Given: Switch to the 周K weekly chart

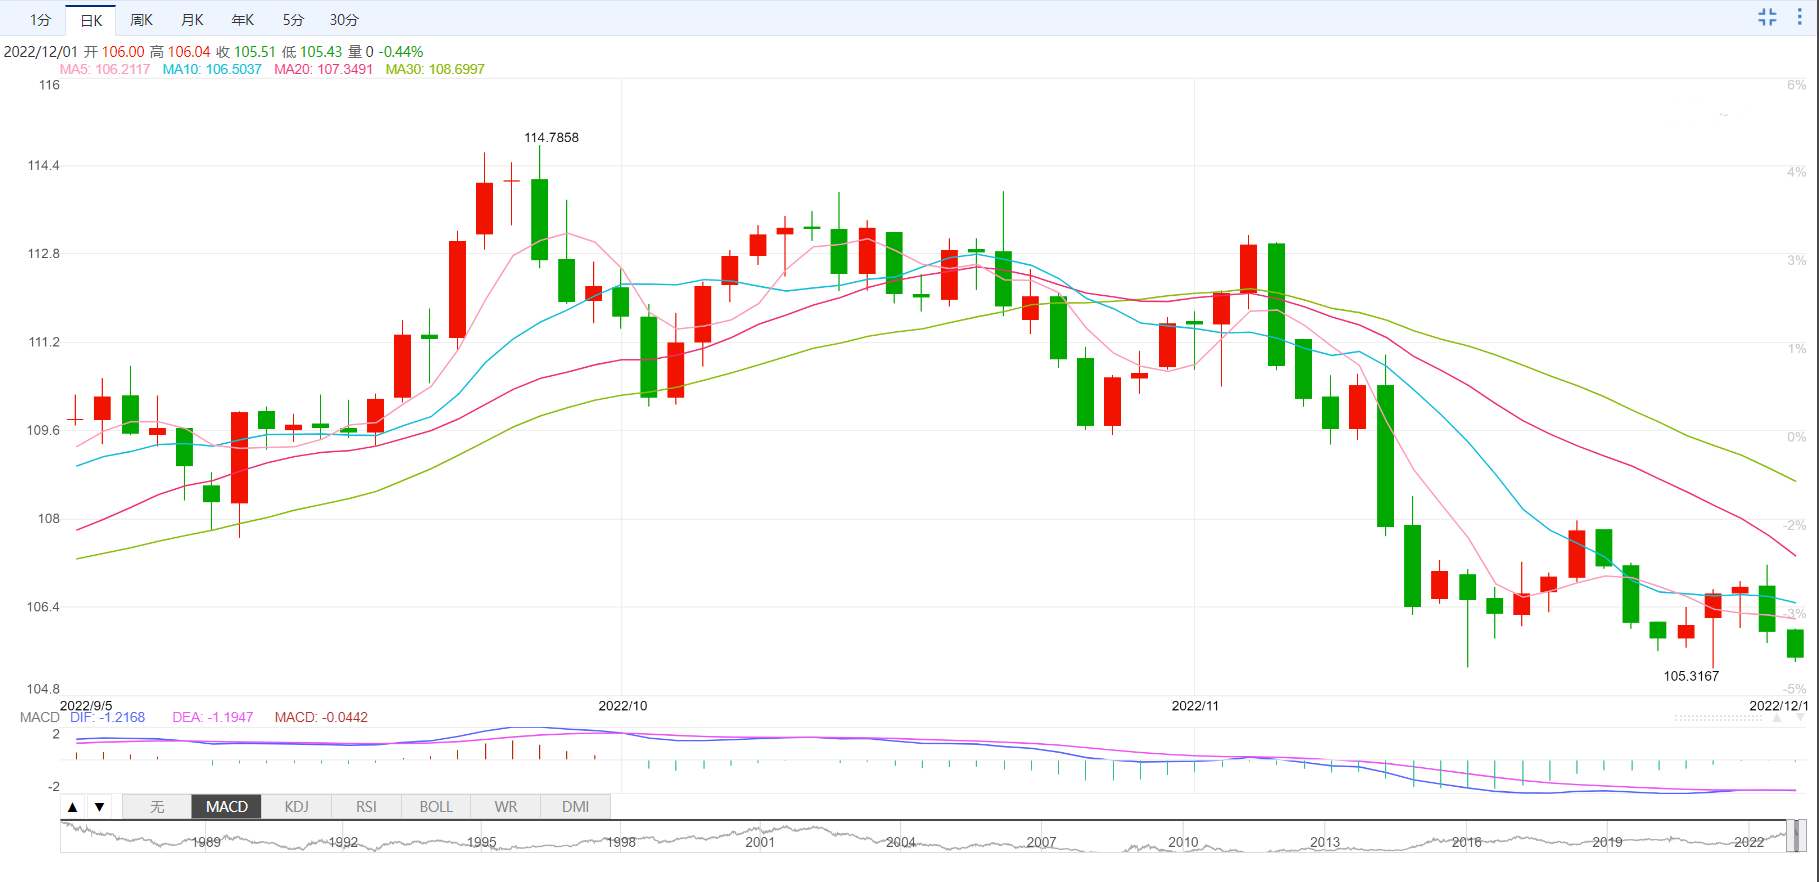Looking at the screenshot, I should point(142,20).
